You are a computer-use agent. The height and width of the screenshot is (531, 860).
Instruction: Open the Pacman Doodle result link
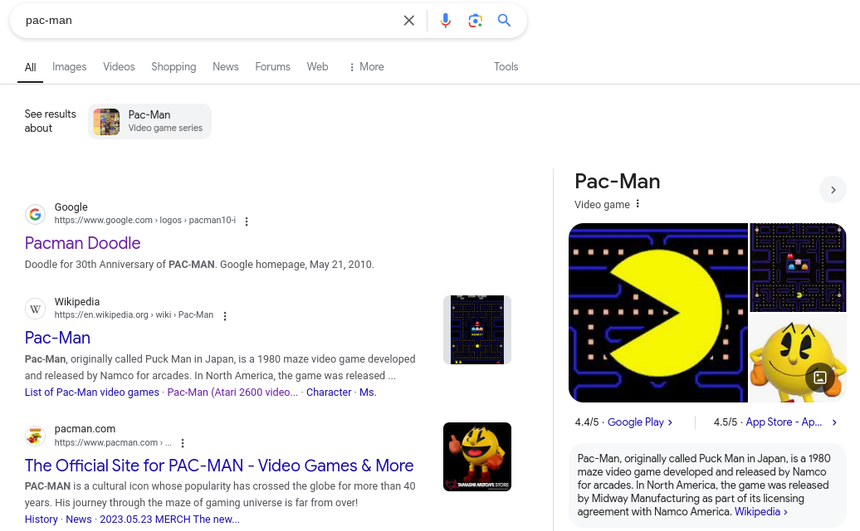[x=83, y=243]
